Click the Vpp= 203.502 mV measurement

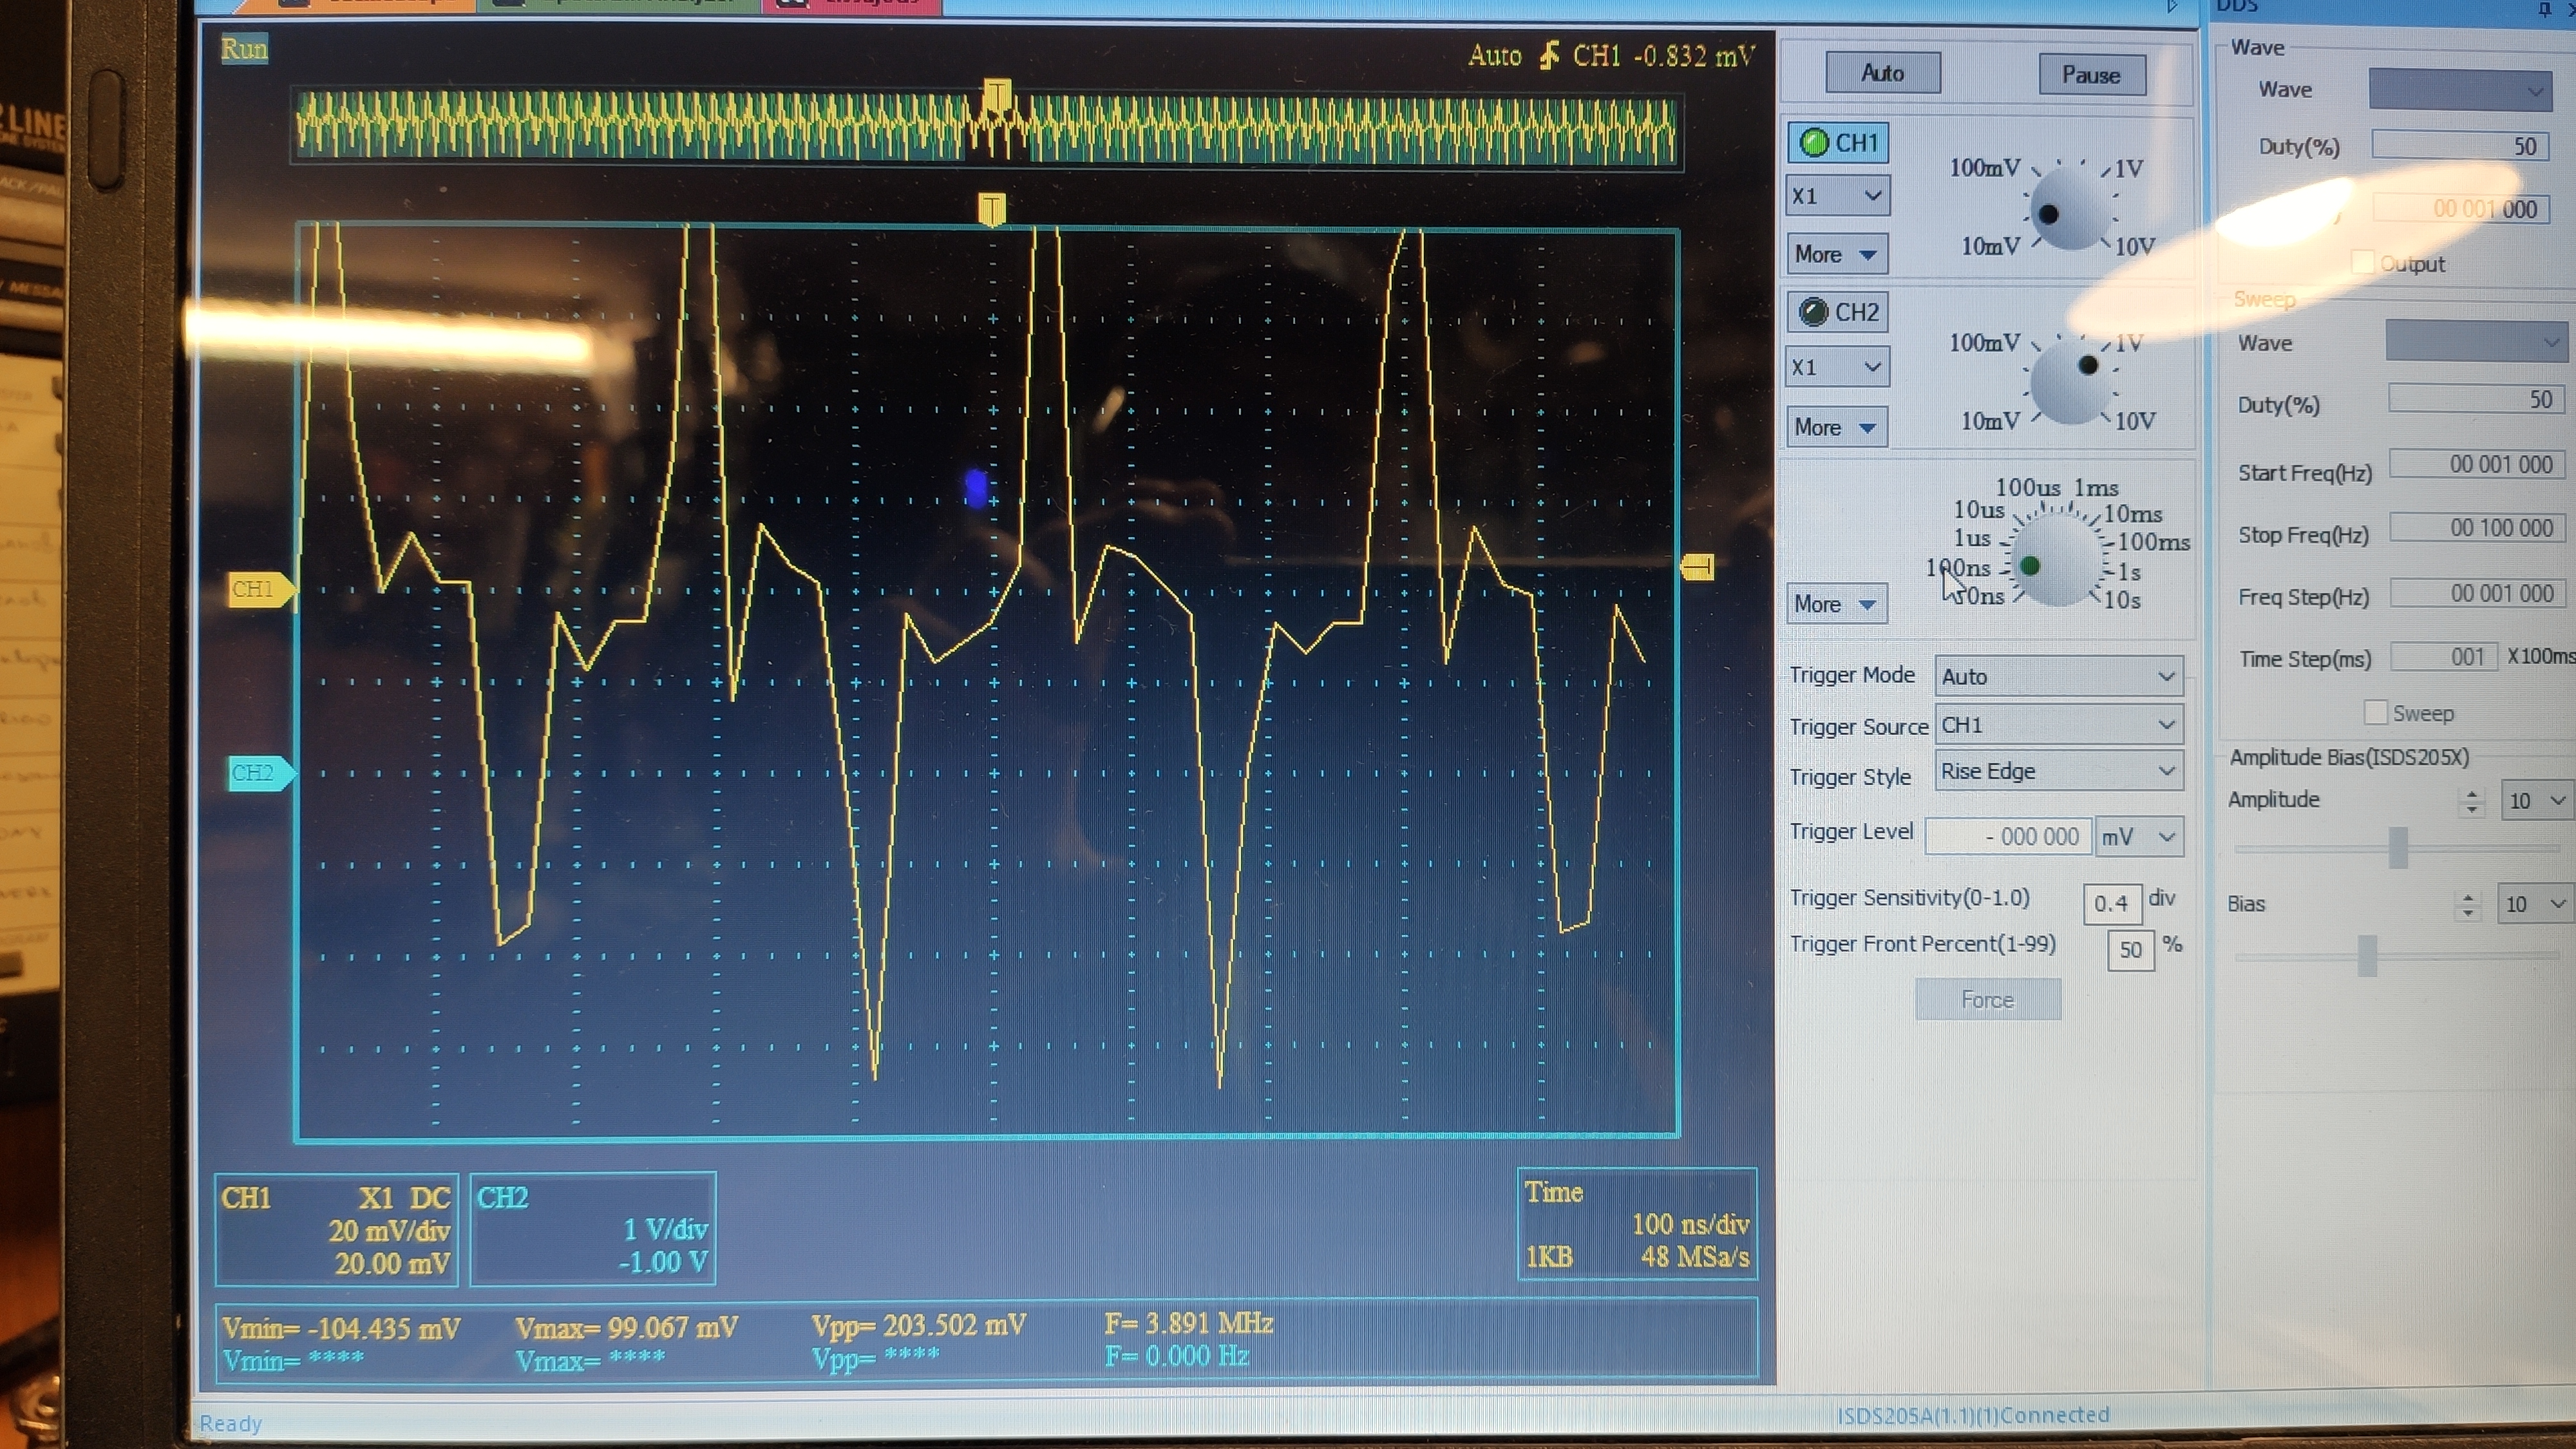point(919,1326)
